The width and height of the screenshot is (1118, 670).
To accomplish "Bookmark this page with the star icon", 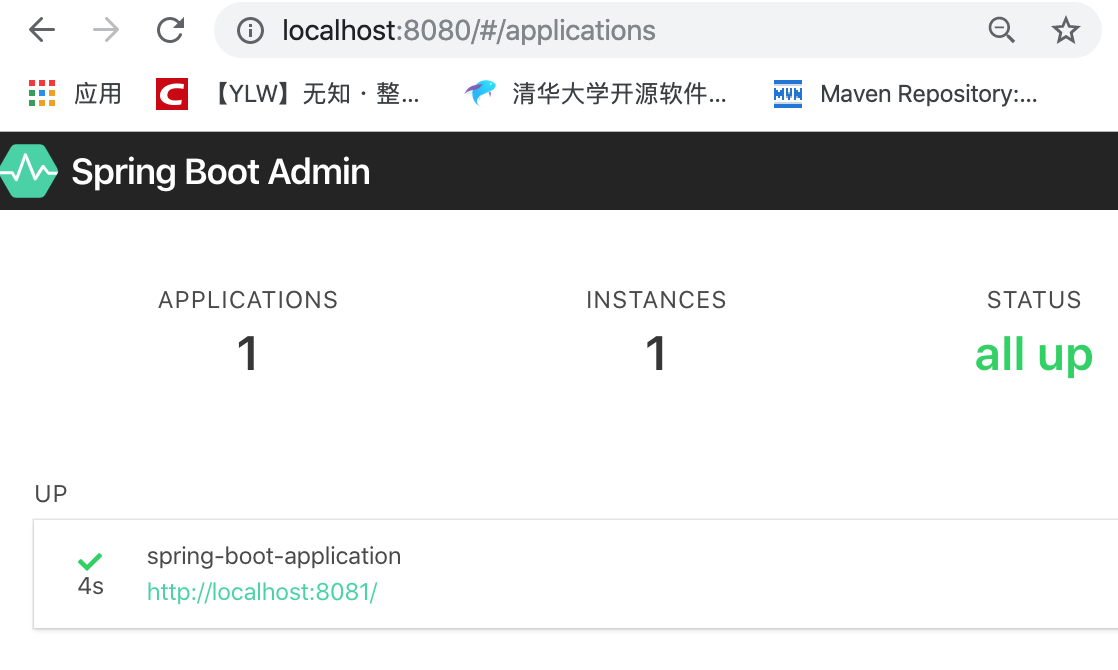I will point(1065,30).
